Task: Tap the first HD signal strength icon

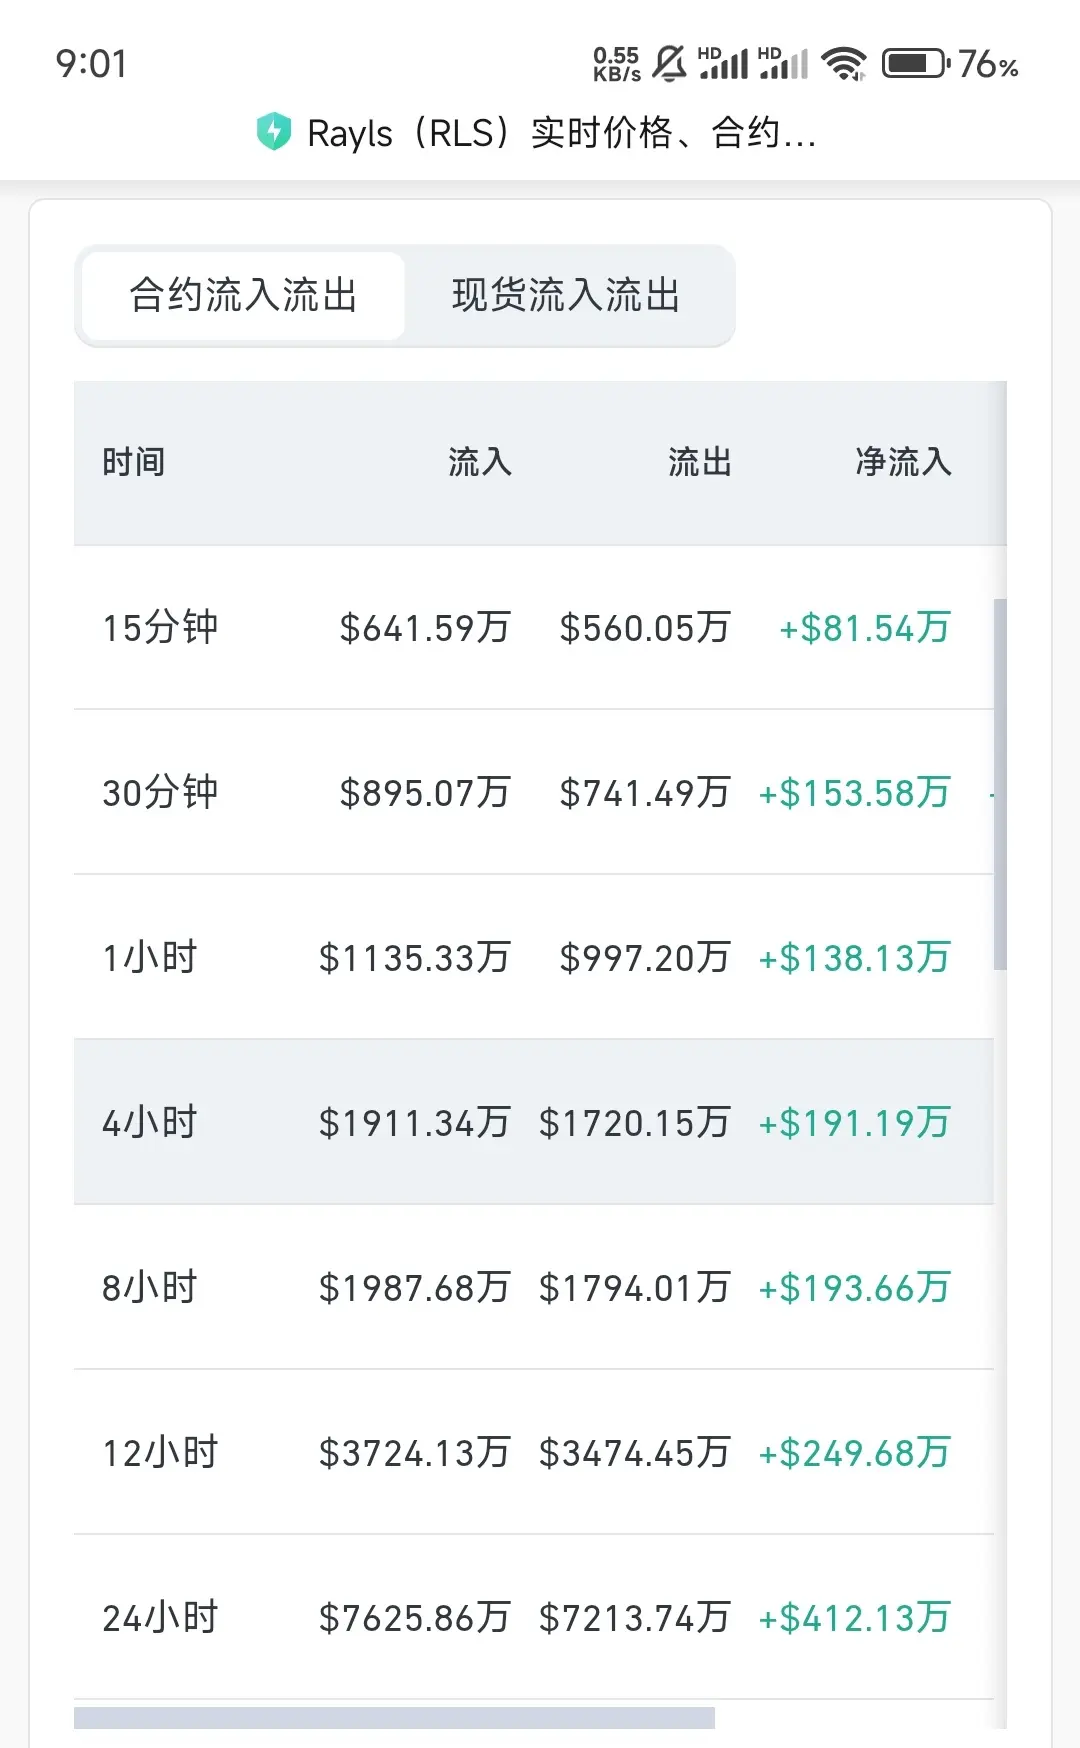Action: (x=724, y=63)
